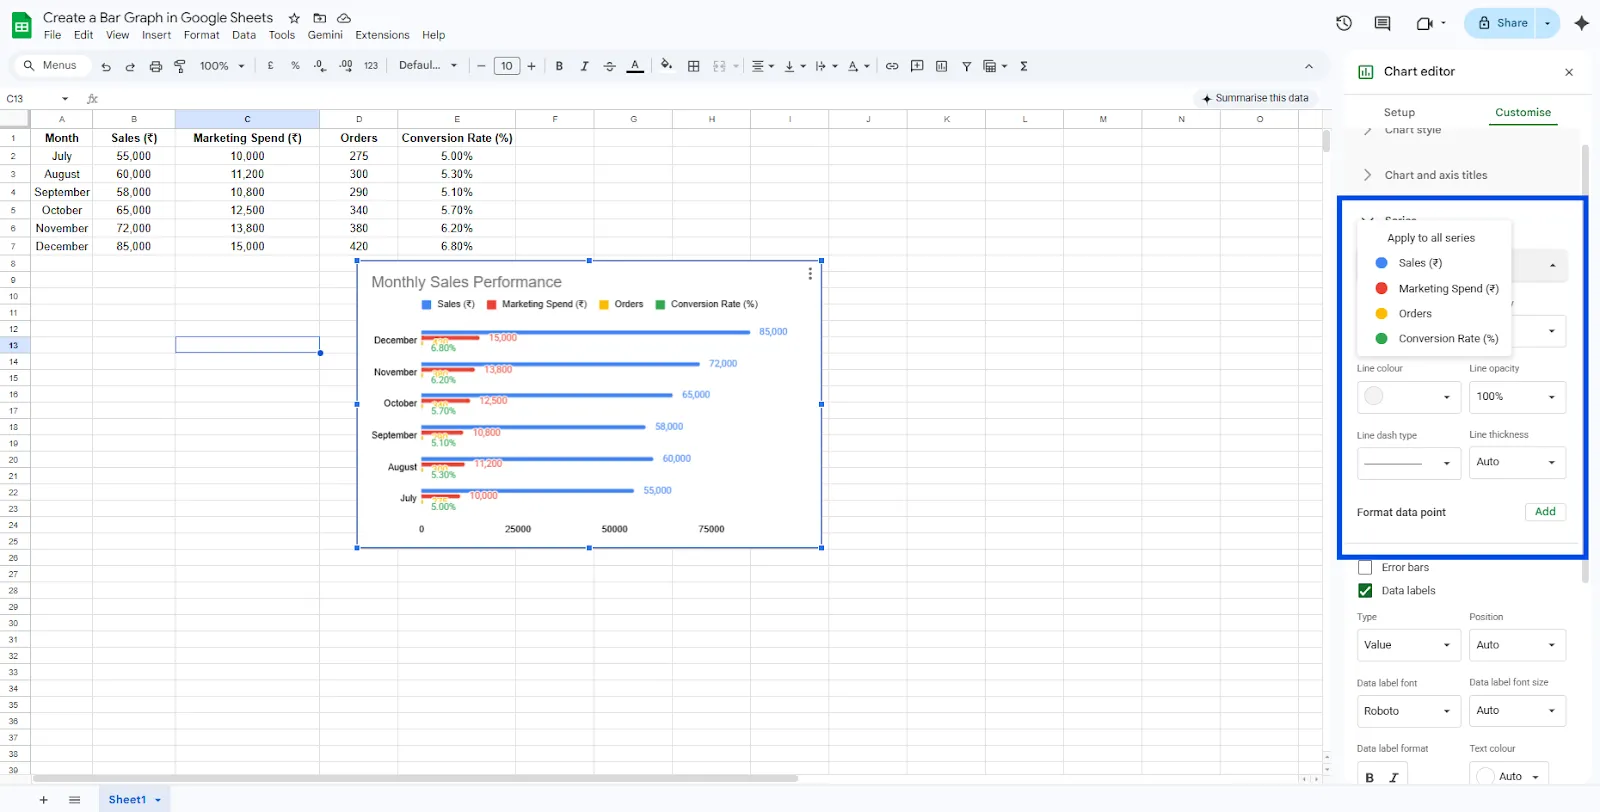Open Data label font size dropdown
This screenshot has height=812, width=1600.
click(1517, 711)
